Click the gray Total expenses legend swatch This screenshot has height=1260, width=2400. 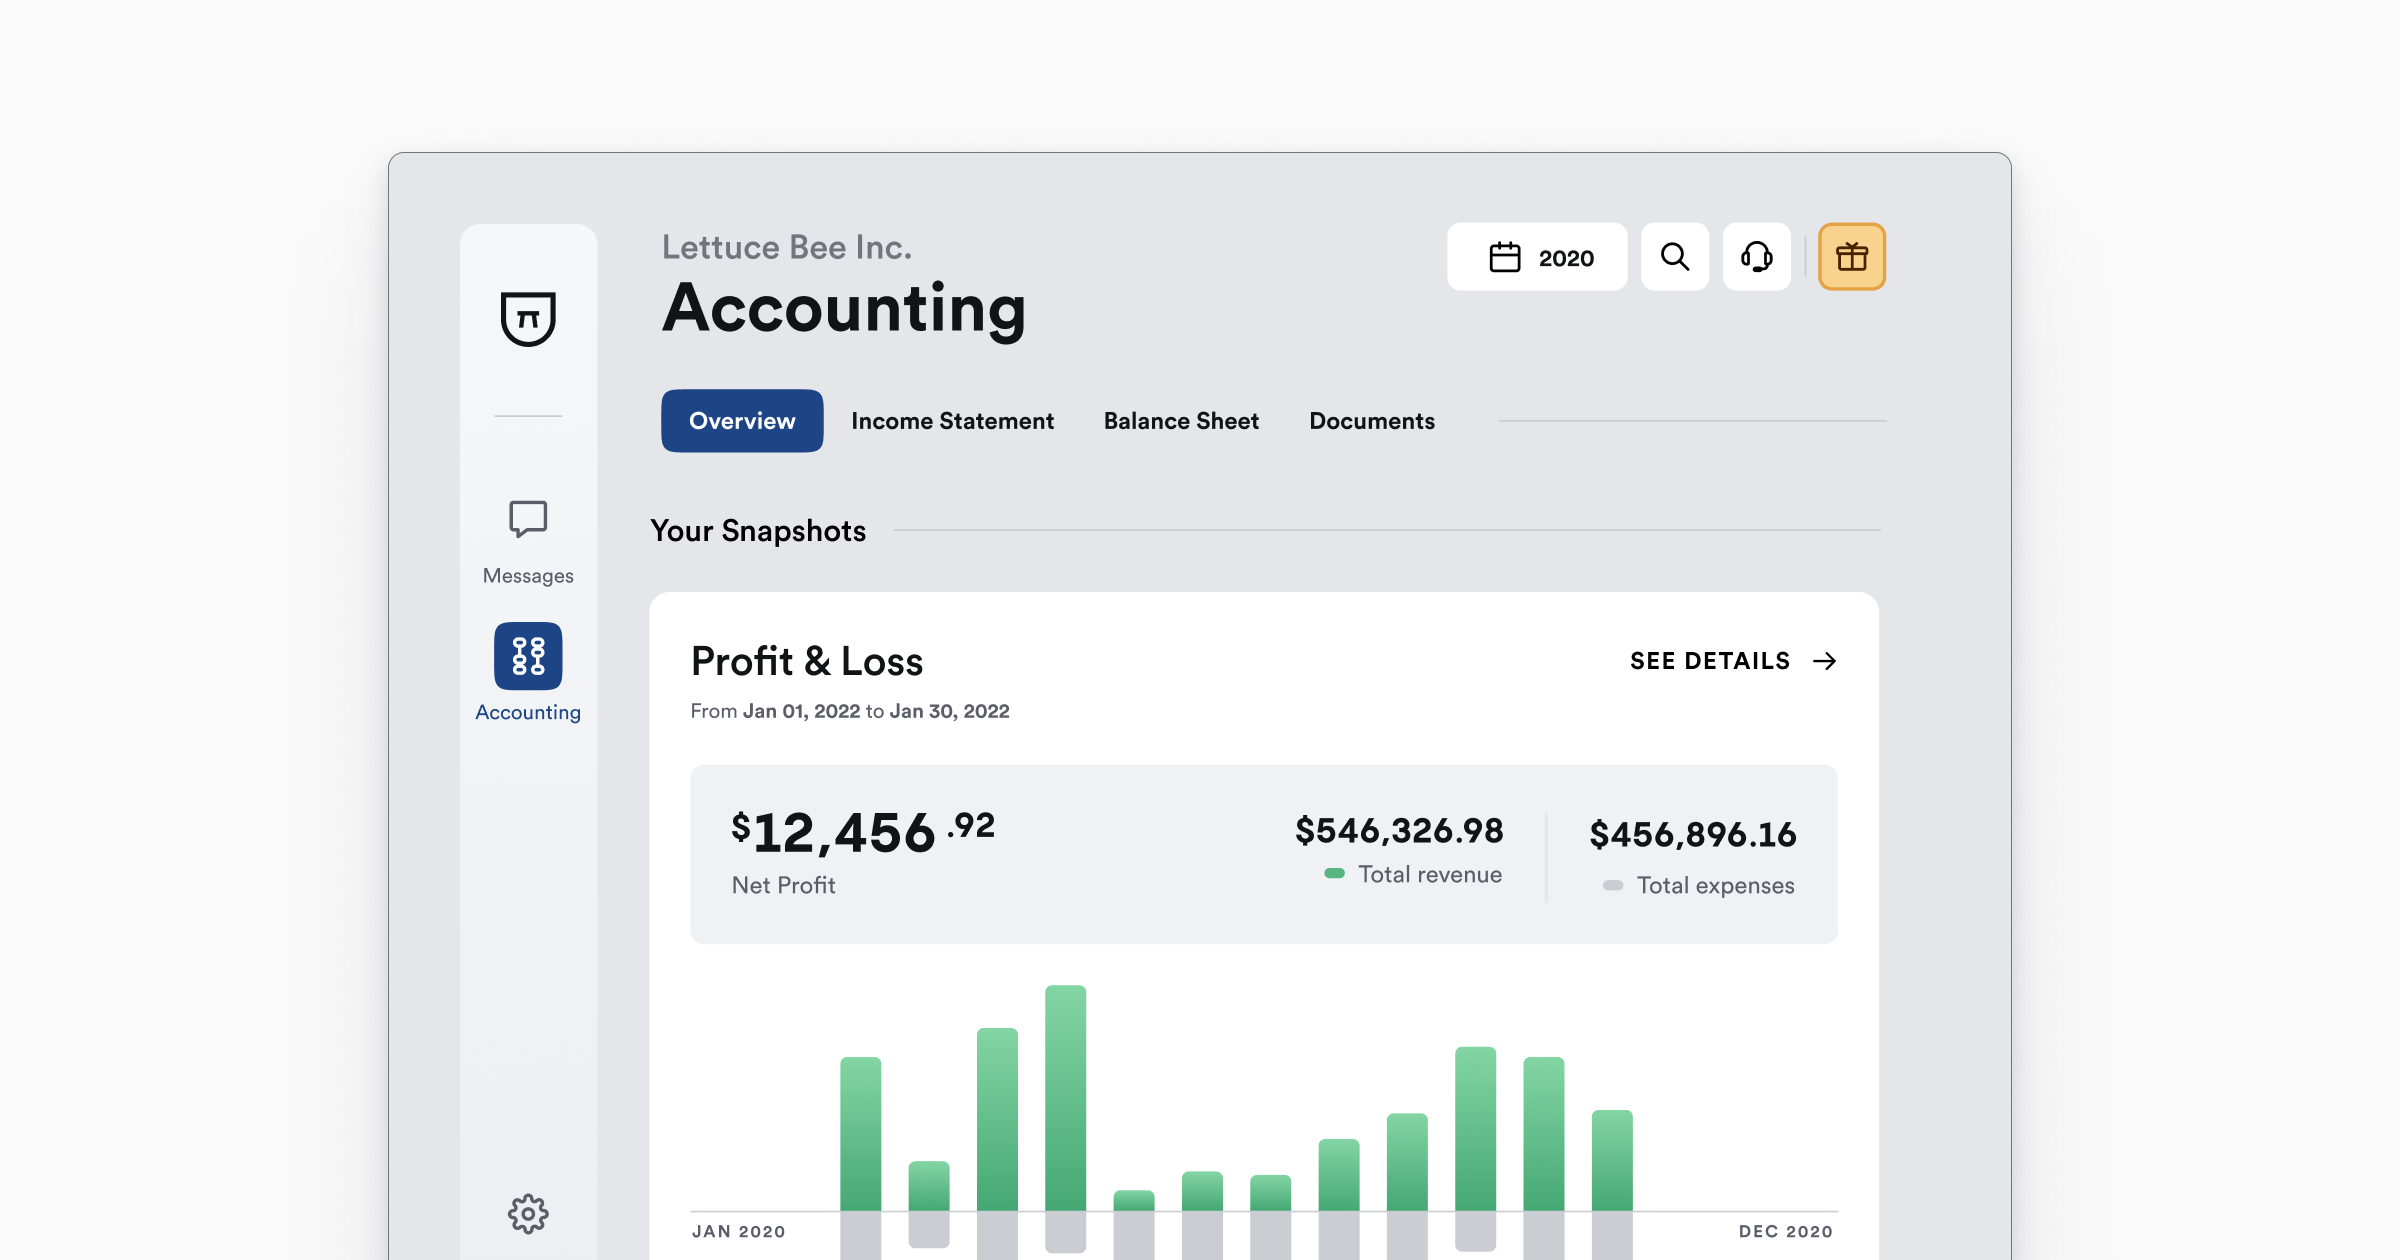1613,885
